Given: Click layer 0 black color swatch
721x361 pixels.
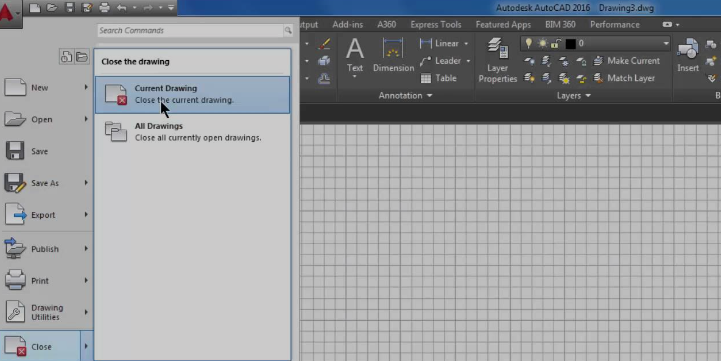Looking at the screenshot, I should coord(571,44).
